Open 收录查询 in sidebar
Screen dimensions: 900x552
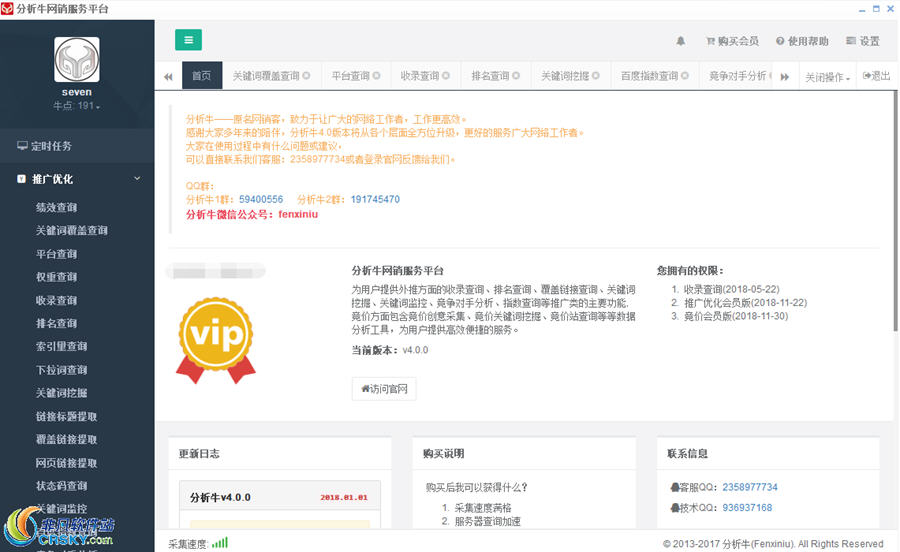click(56, 300)
